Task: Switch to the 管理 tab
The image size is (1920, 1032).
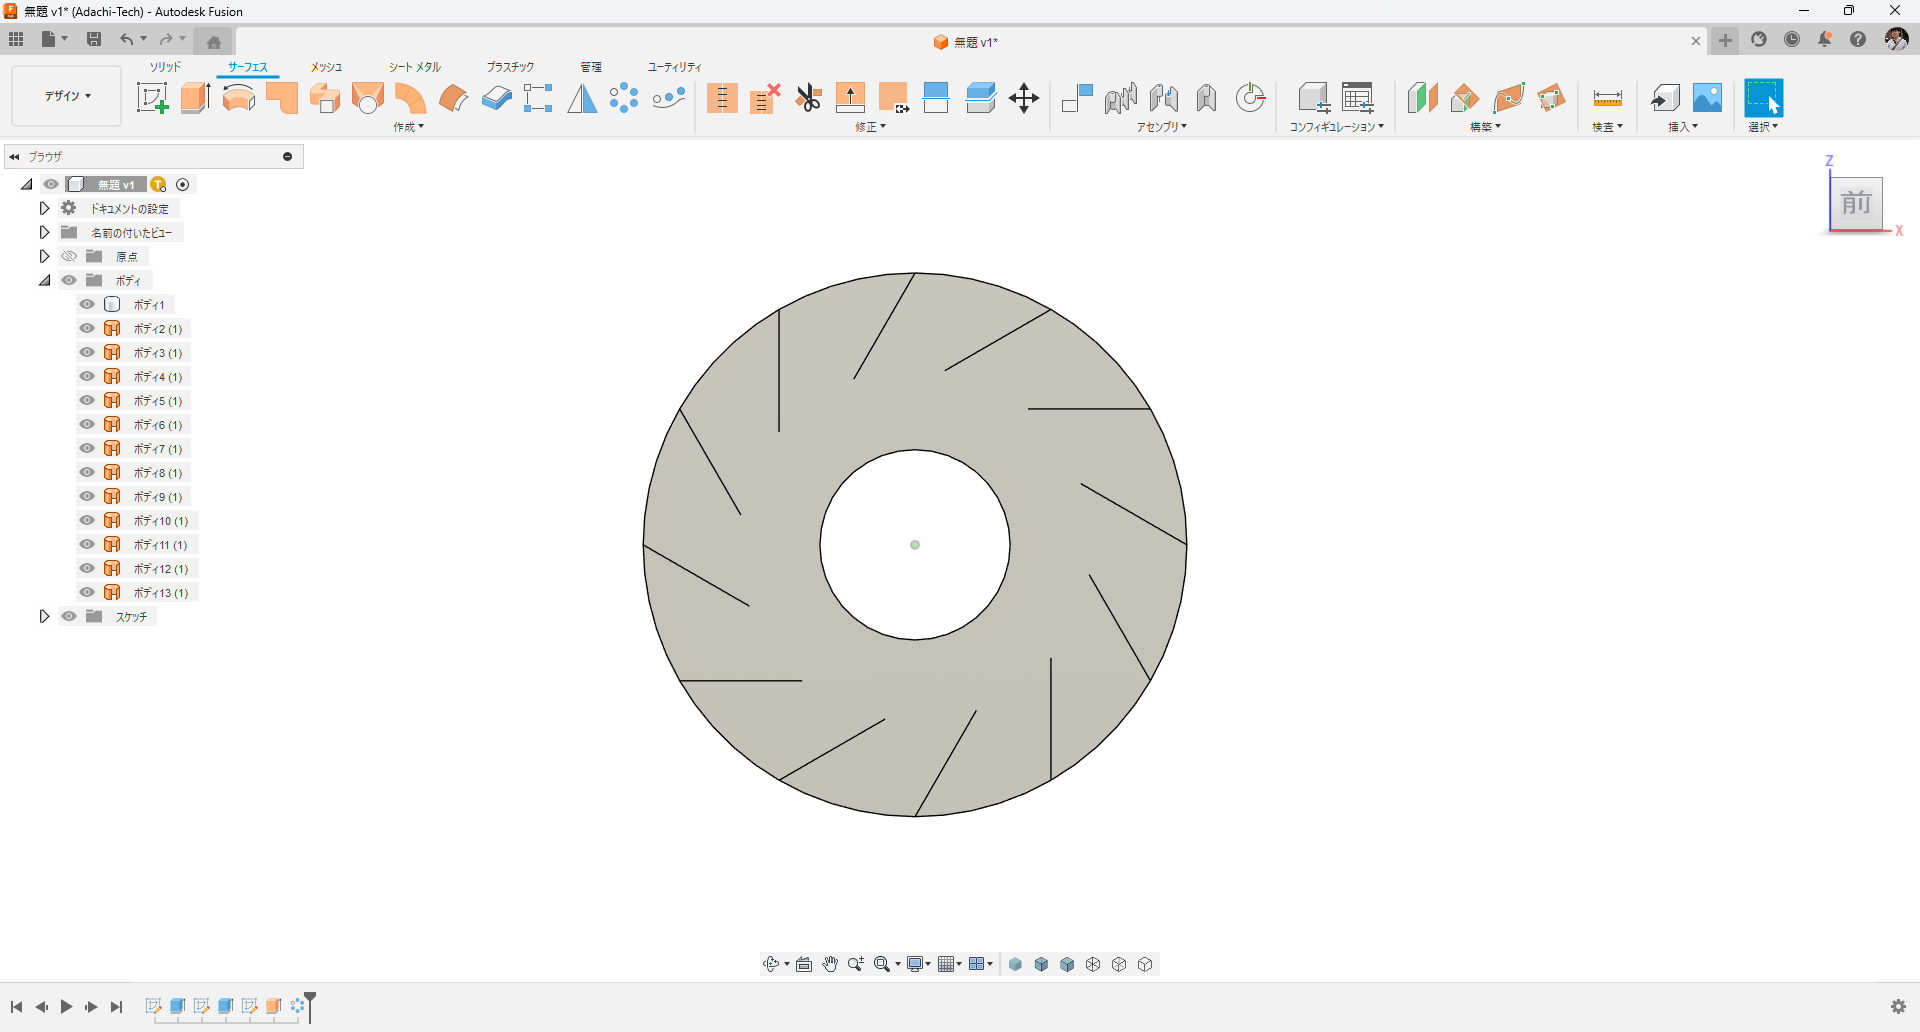Action: click(591, 67)
